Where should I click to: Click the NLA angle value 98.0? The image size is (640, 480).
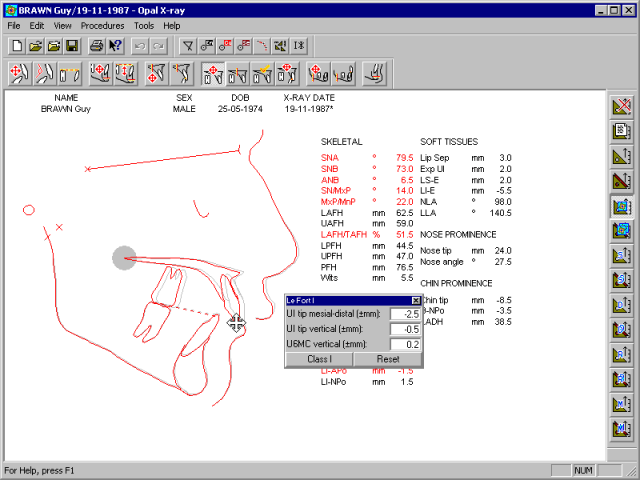503,202
